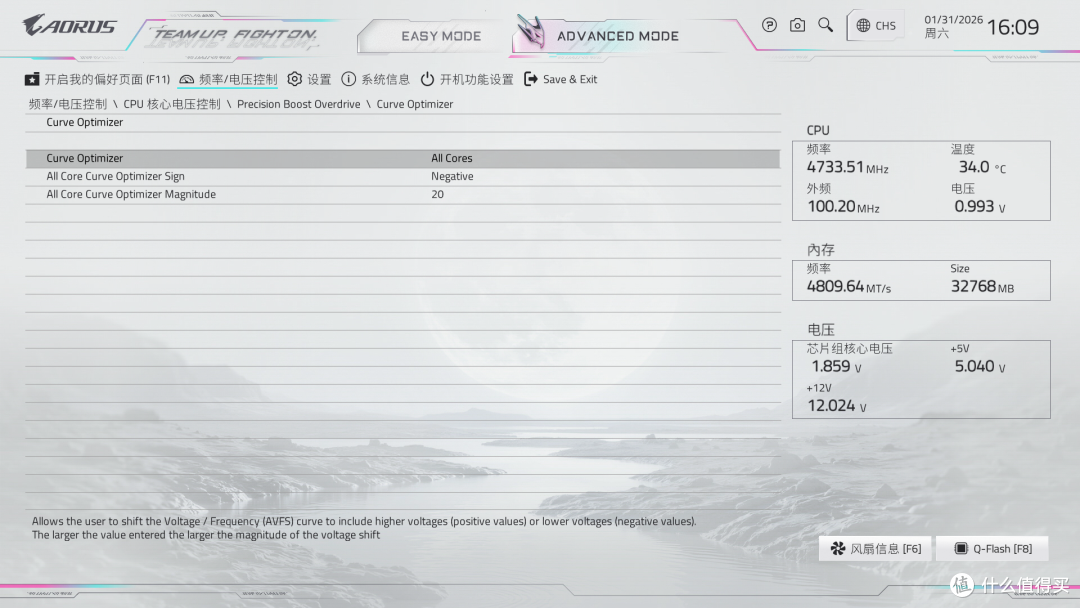Go to 频率/电压控制 breadcrumb
This screenshot has width=1080, height=608.
coord(68,104)
